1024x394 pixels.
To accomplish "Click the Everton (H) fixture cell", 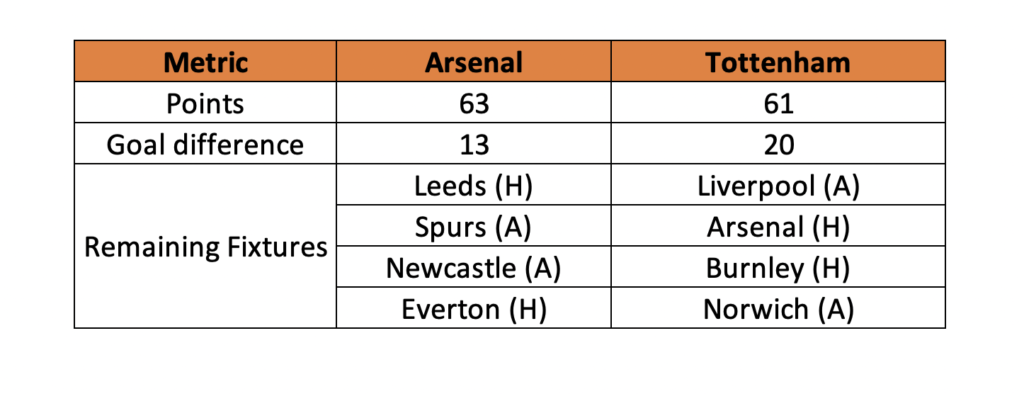I will pos(473,308).
